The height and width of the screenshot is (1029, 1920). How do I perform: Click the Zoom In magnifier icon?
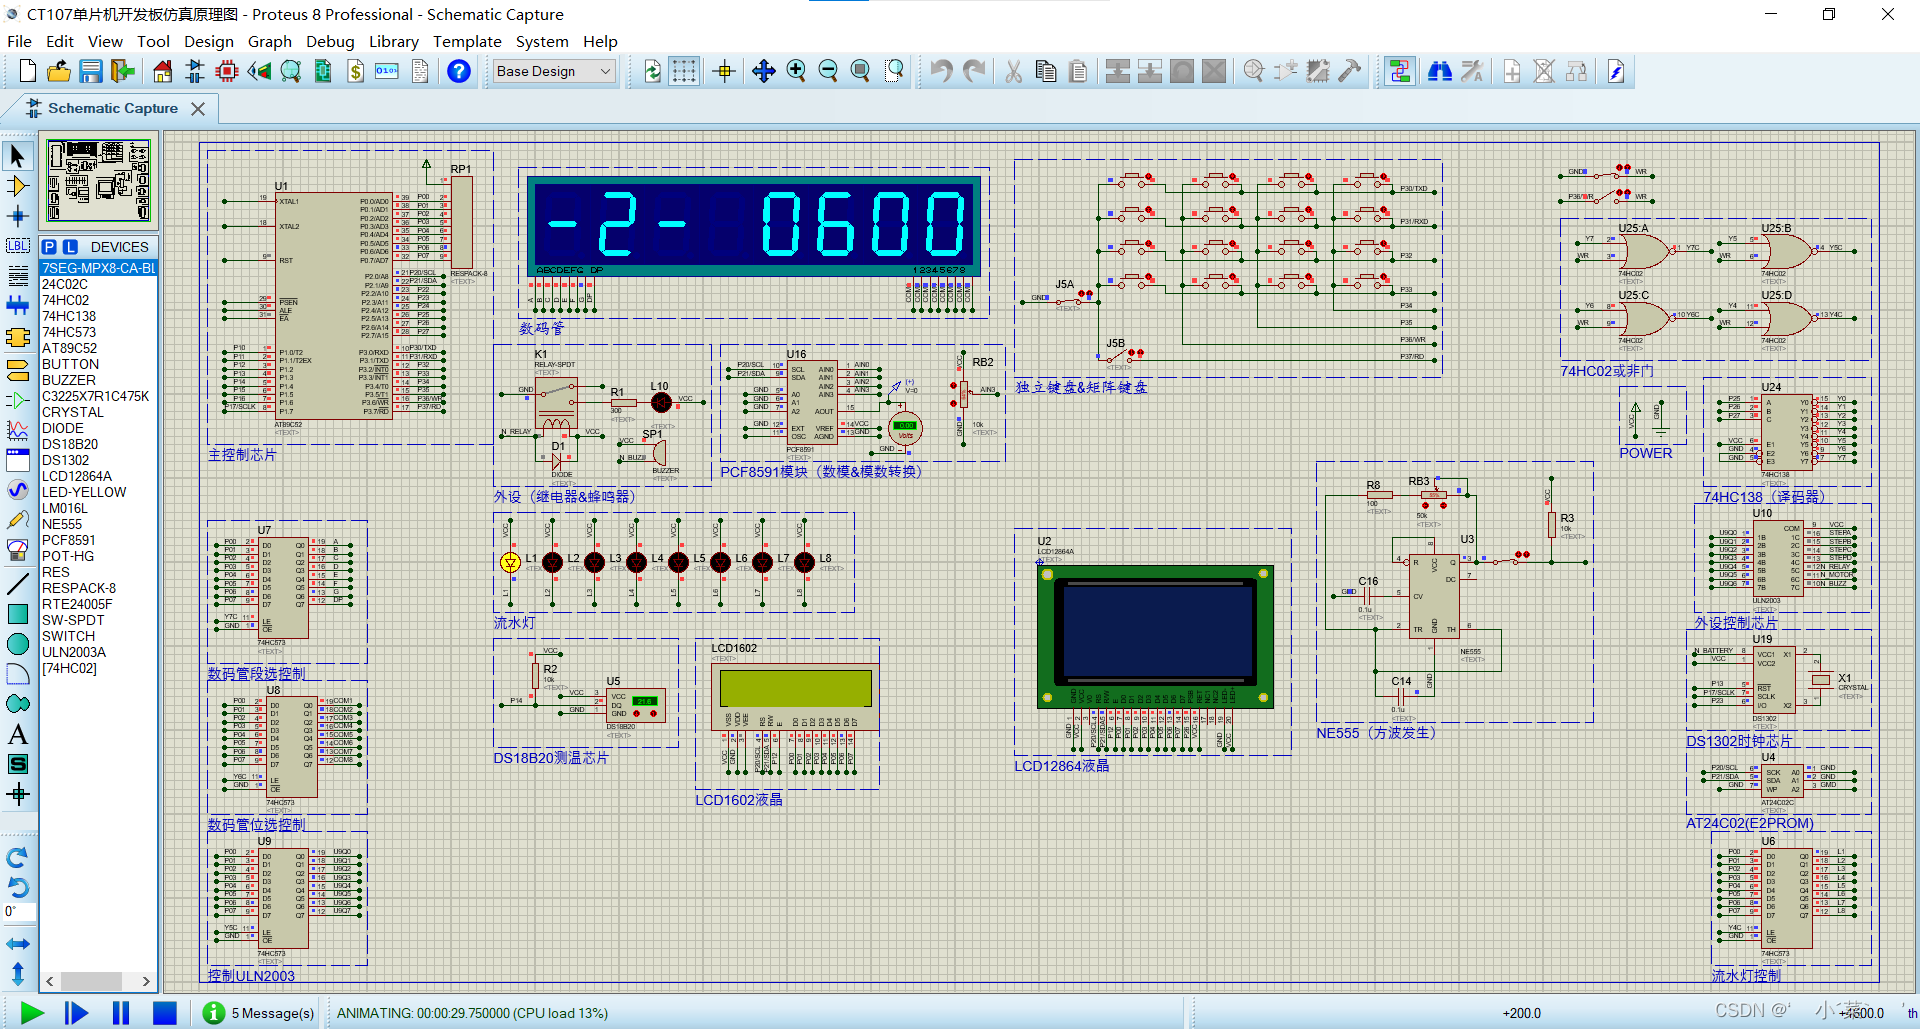coord(796,71)
